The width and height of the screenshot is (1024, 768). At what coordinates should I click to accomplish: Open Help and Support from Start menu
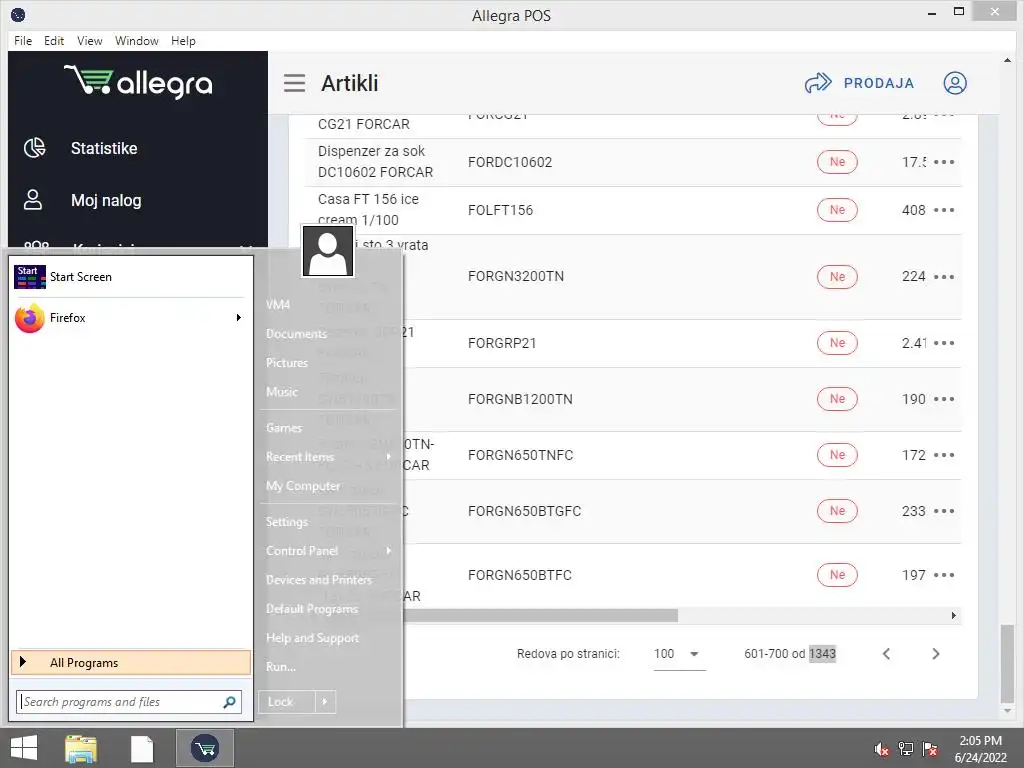coord(312,638)
